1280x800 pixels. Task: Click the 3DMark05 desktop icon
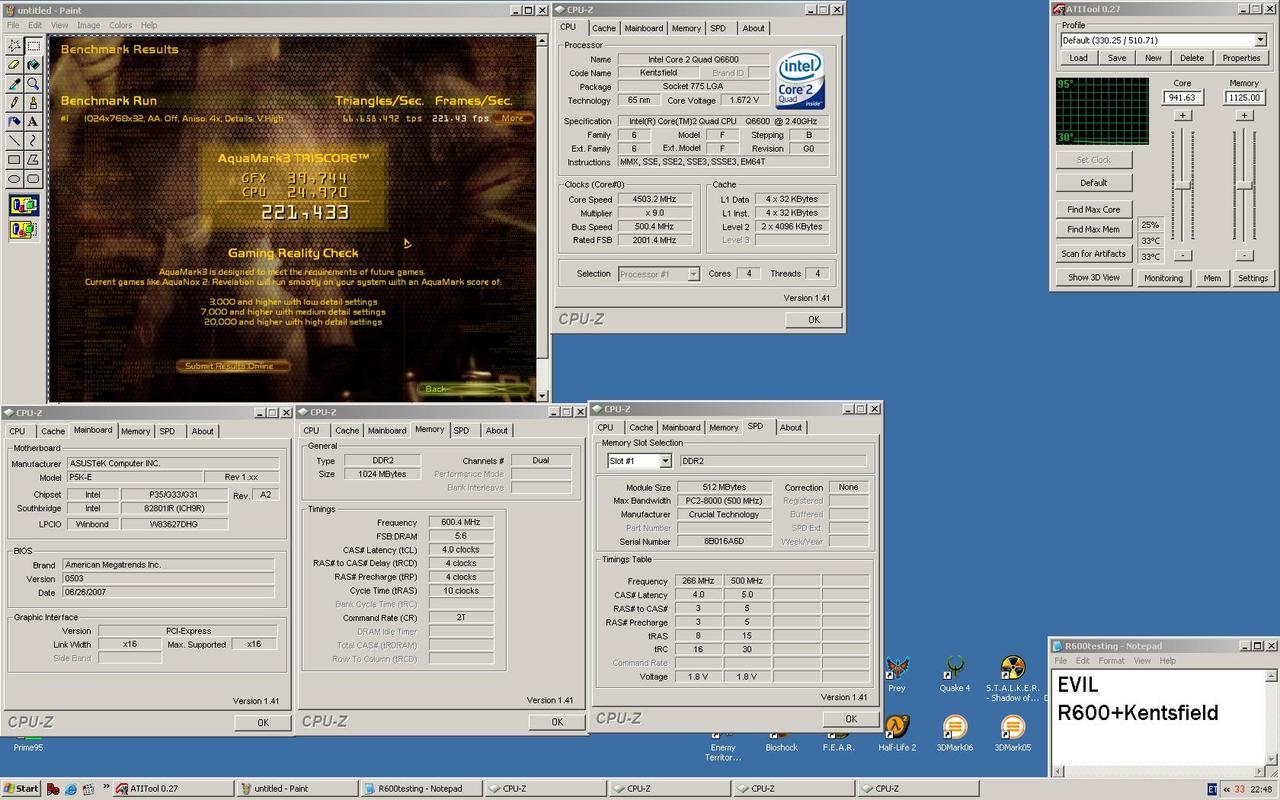click(x=1012, y=733)
